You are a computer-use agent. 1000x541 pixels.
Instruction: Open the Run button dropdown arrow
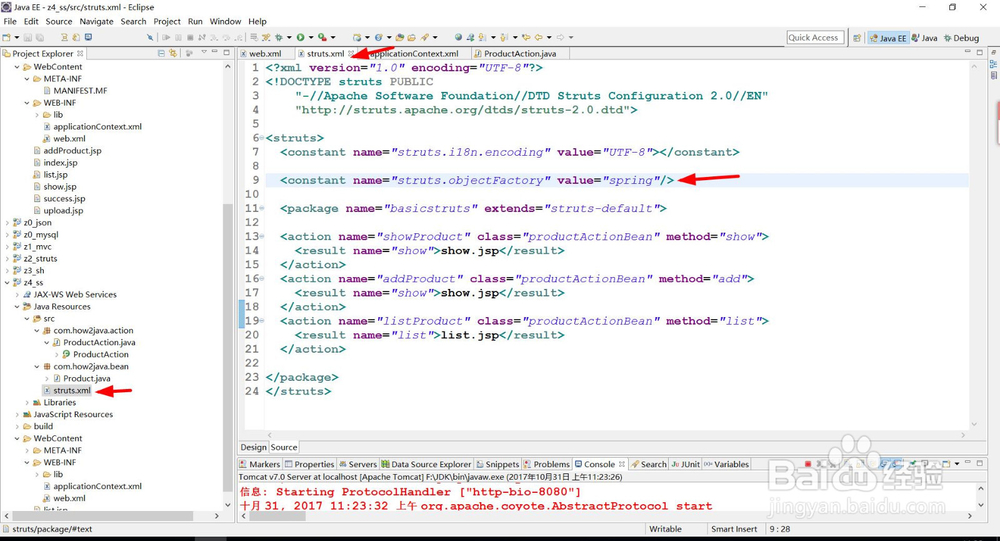coord(311,38)
